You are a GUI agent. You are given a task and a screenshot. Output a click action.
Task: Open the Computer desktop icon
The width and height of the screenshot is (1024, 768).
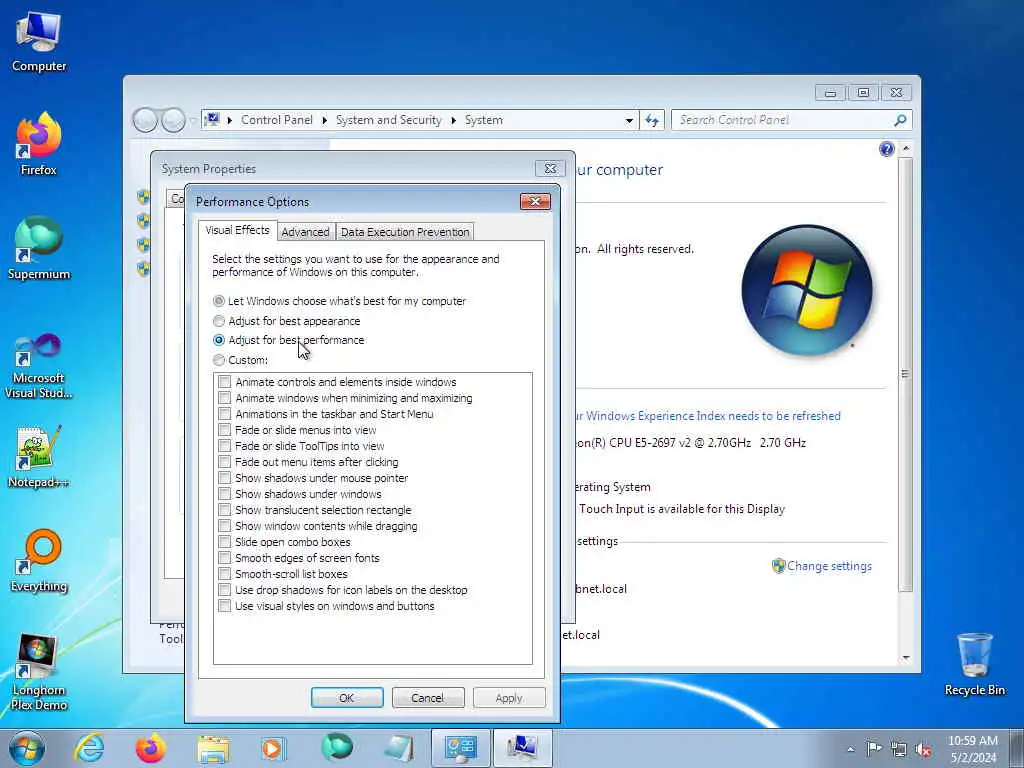[39, 42]
